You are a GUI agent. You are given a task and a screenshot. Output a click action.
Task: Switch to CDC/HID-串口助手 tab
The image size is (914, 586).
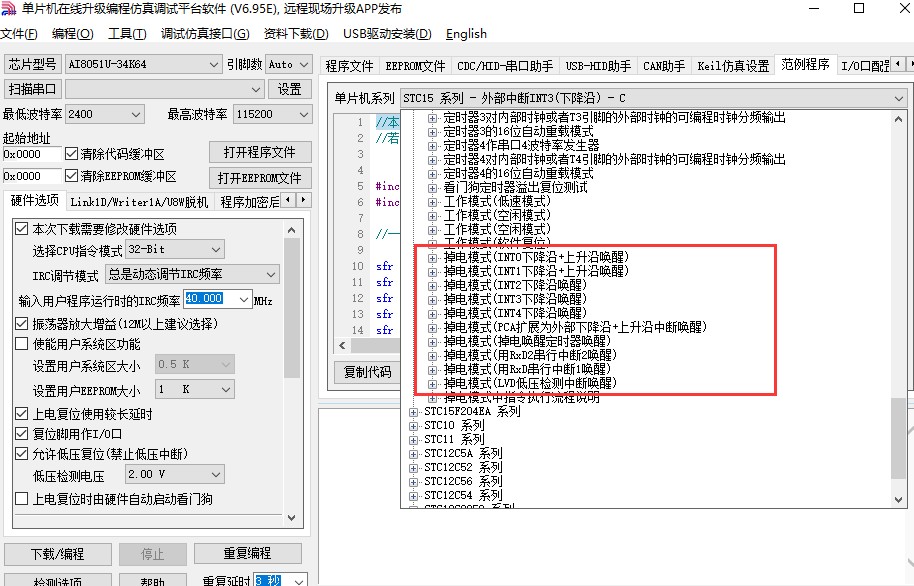point(505,66)
